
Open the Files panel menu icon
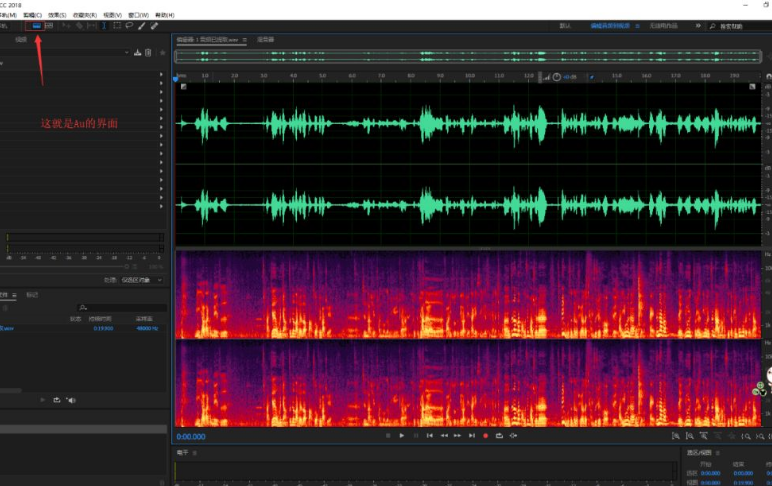(14, 295)
